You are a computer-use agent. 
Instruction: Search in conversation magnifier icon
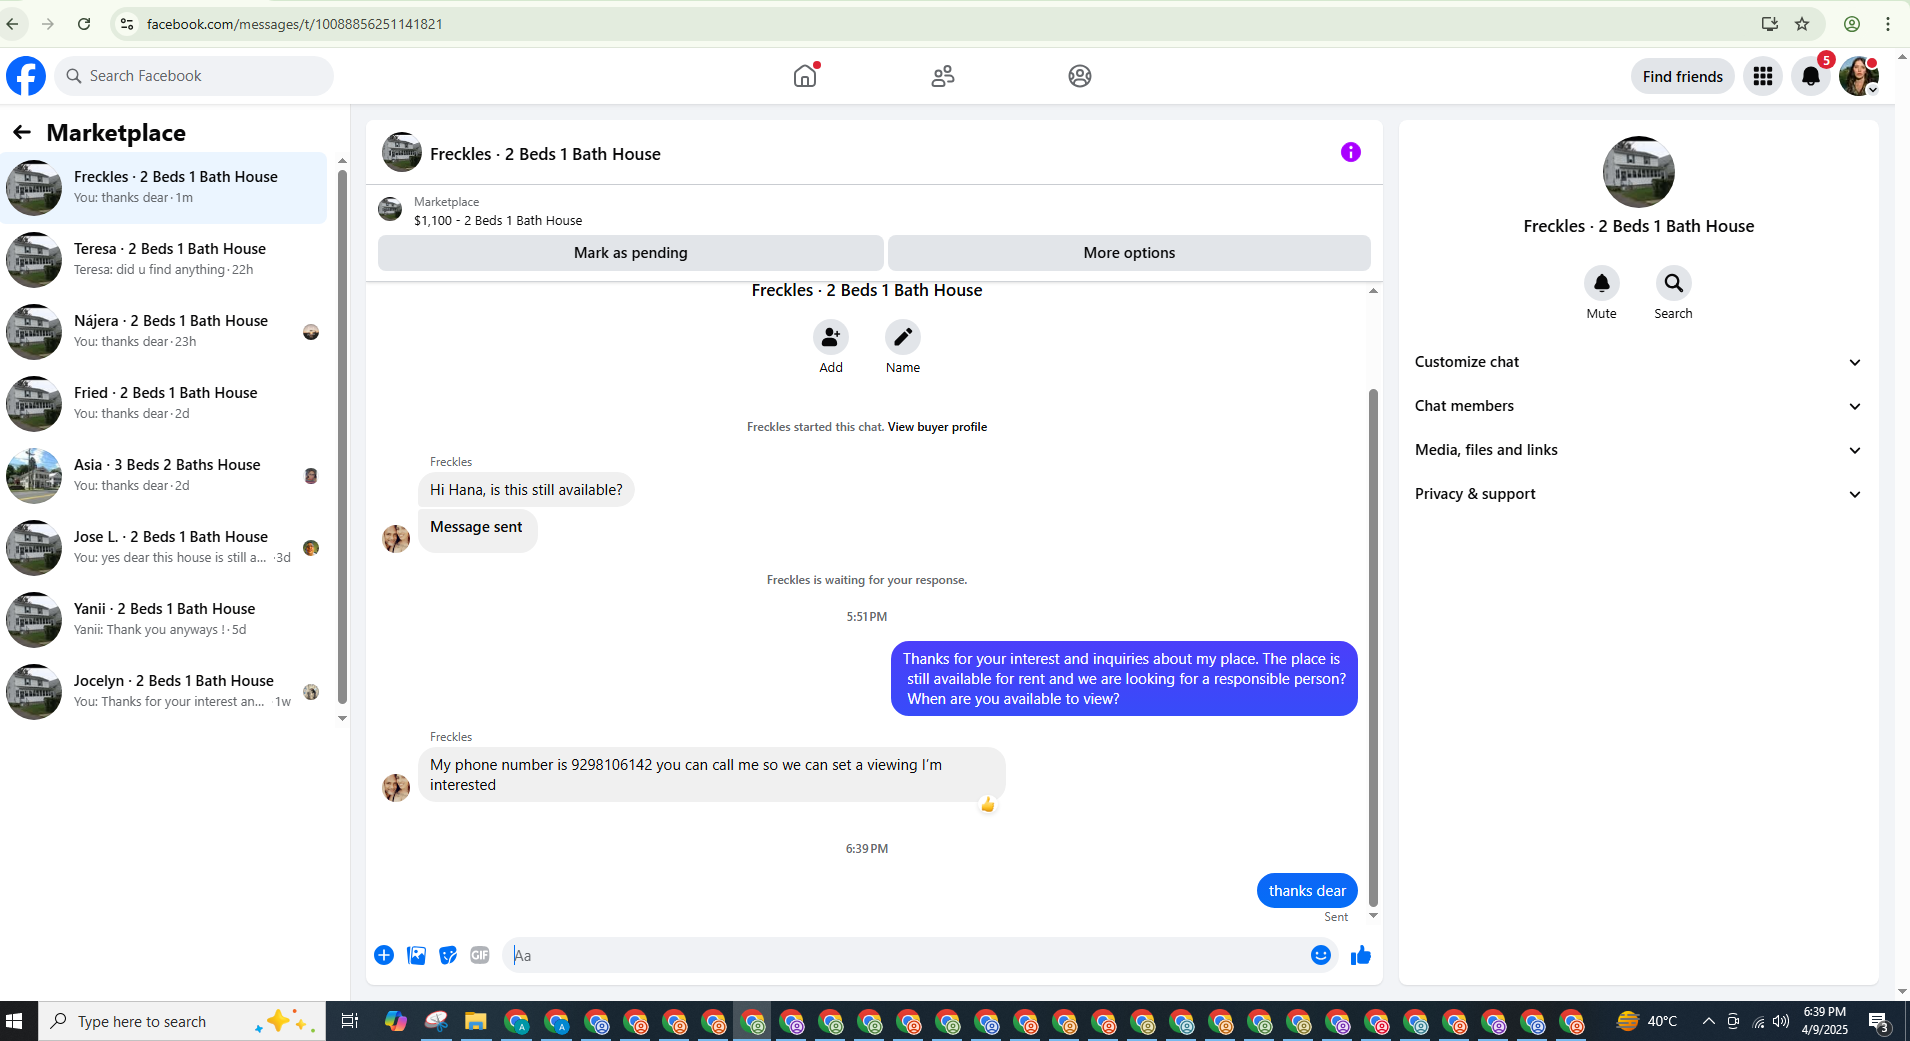(x=1674, y=283)
